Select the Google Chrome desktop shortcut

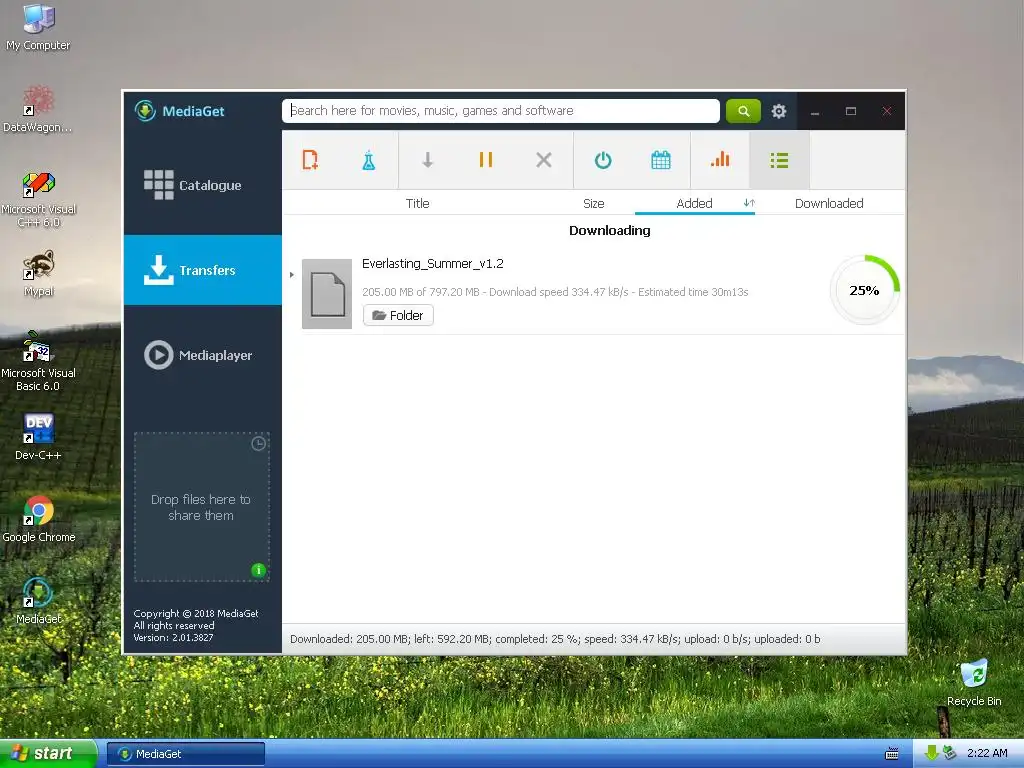pos(39,519)
